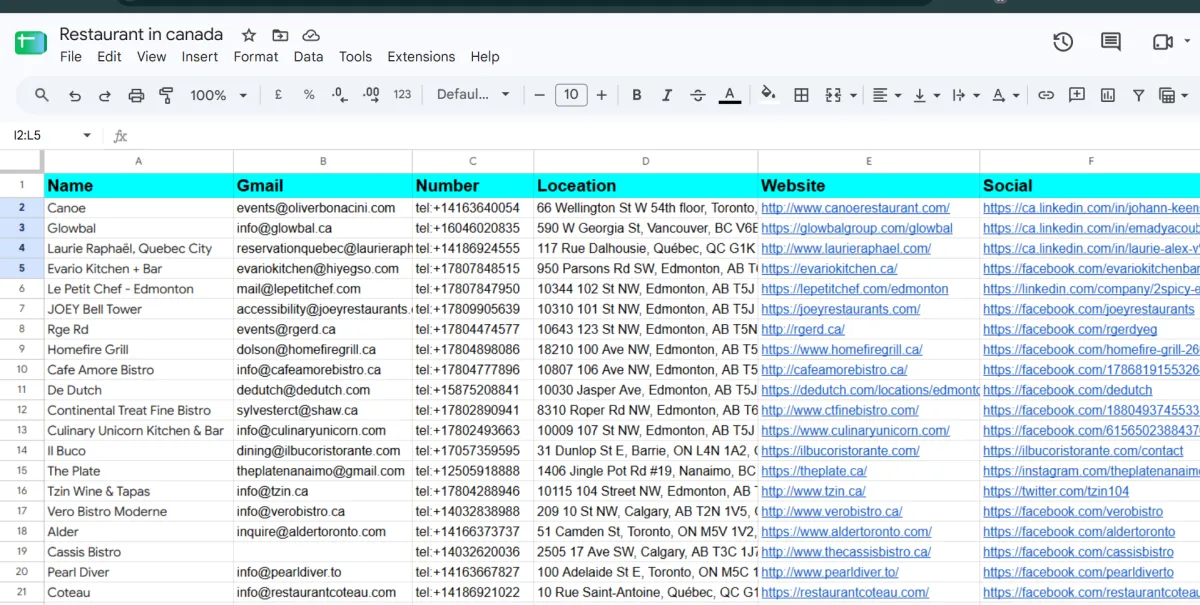The image size is (1200, 605).
Task: Open the View menu
Action: [151, 57]
